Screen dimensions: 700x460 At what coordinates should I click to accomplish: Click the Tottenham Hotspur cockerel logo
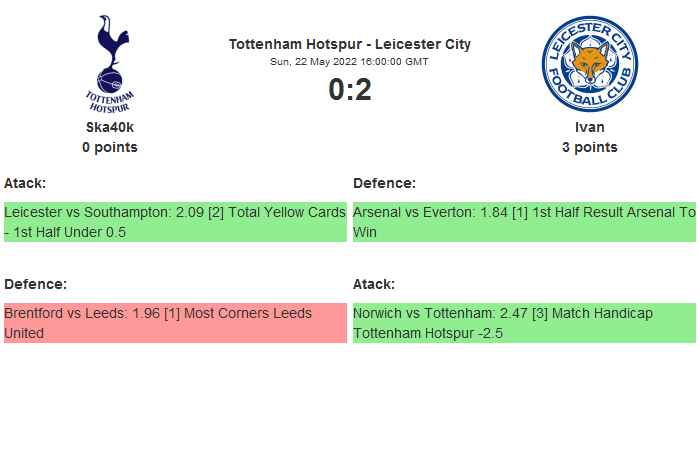point(110,62)
